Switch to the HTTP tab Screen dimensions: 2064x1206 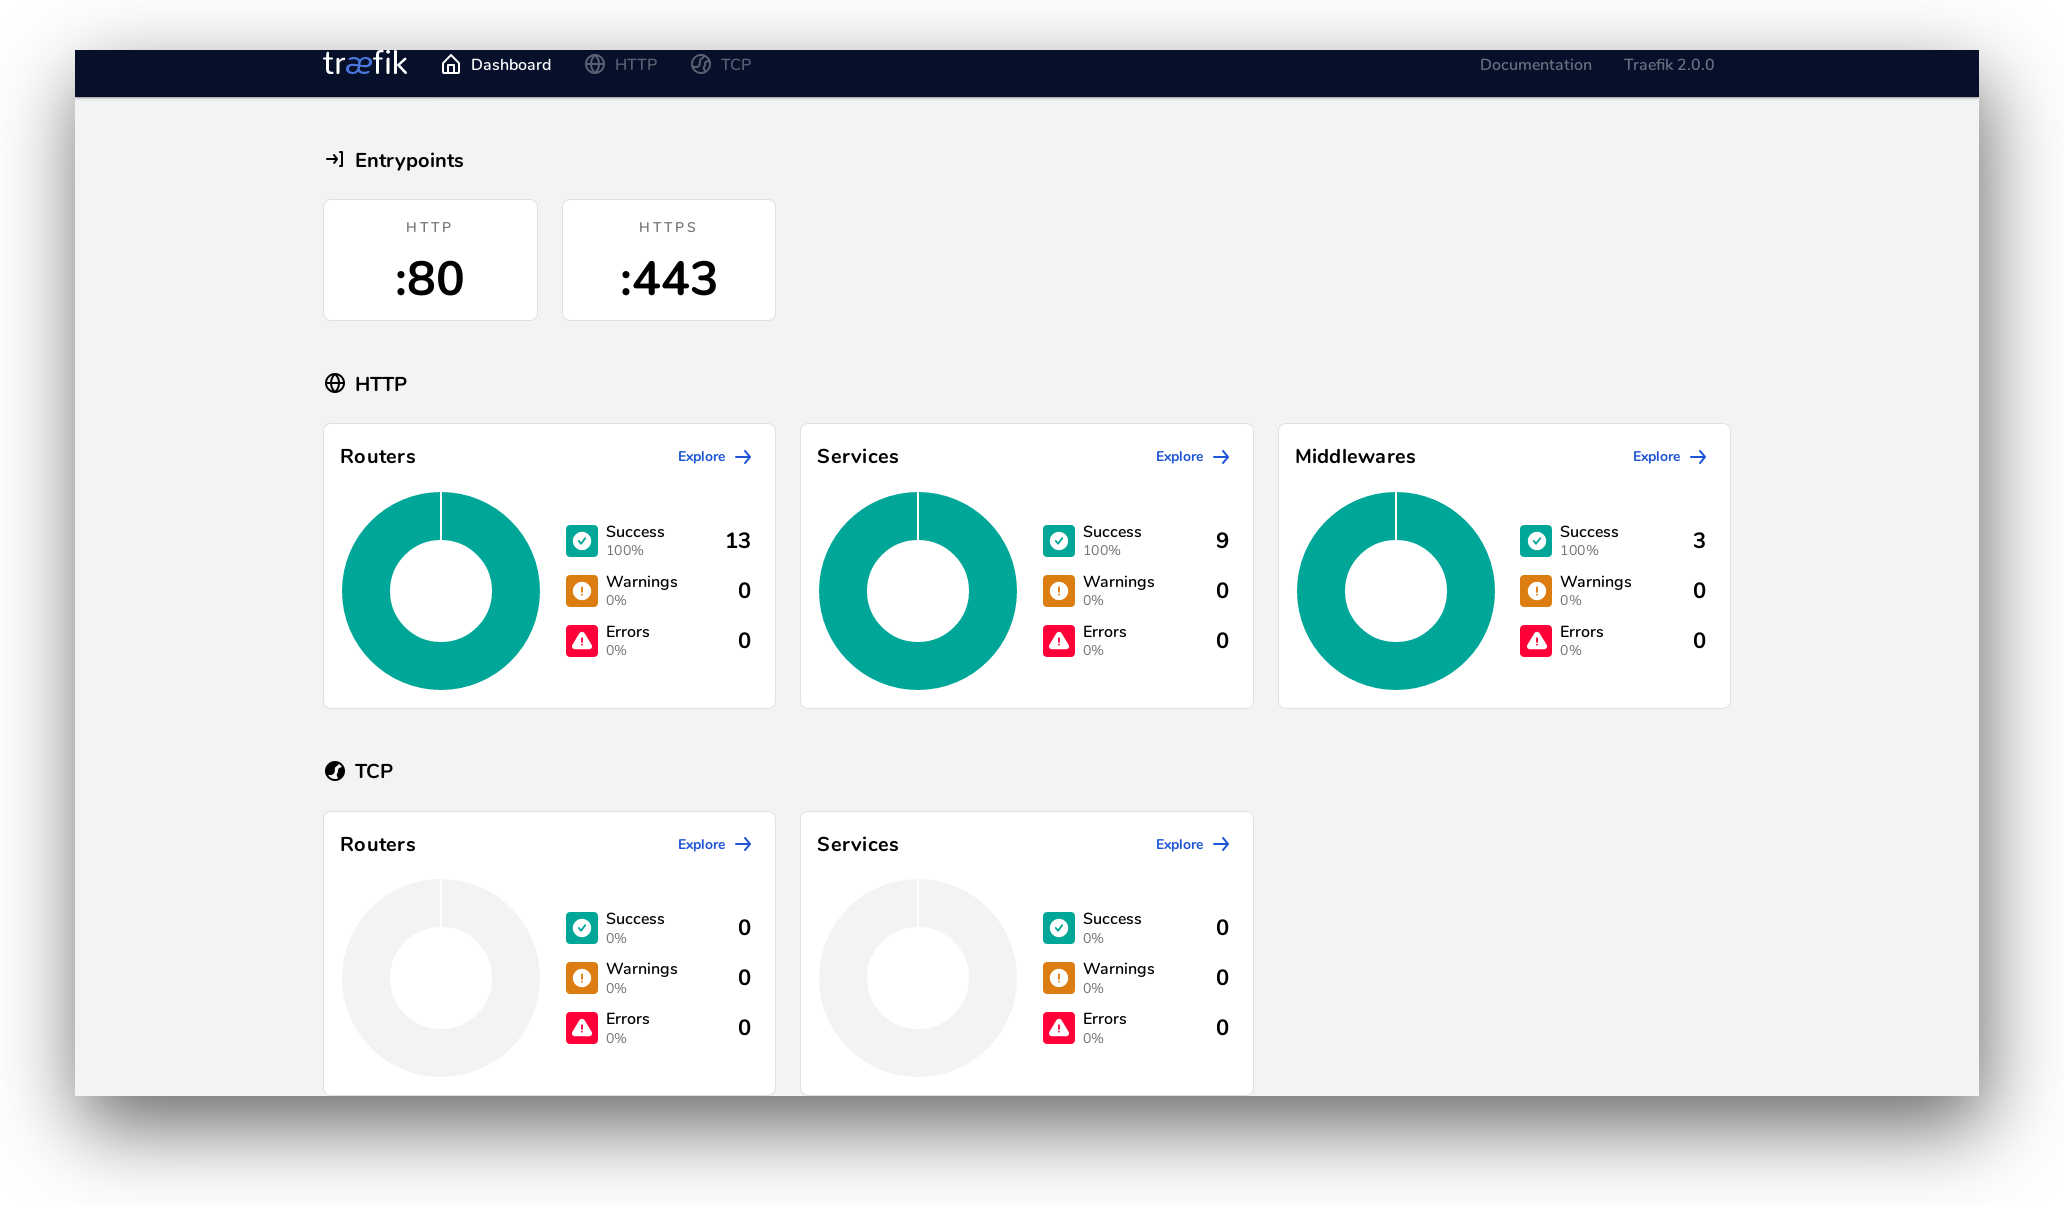tap(621, 64)
